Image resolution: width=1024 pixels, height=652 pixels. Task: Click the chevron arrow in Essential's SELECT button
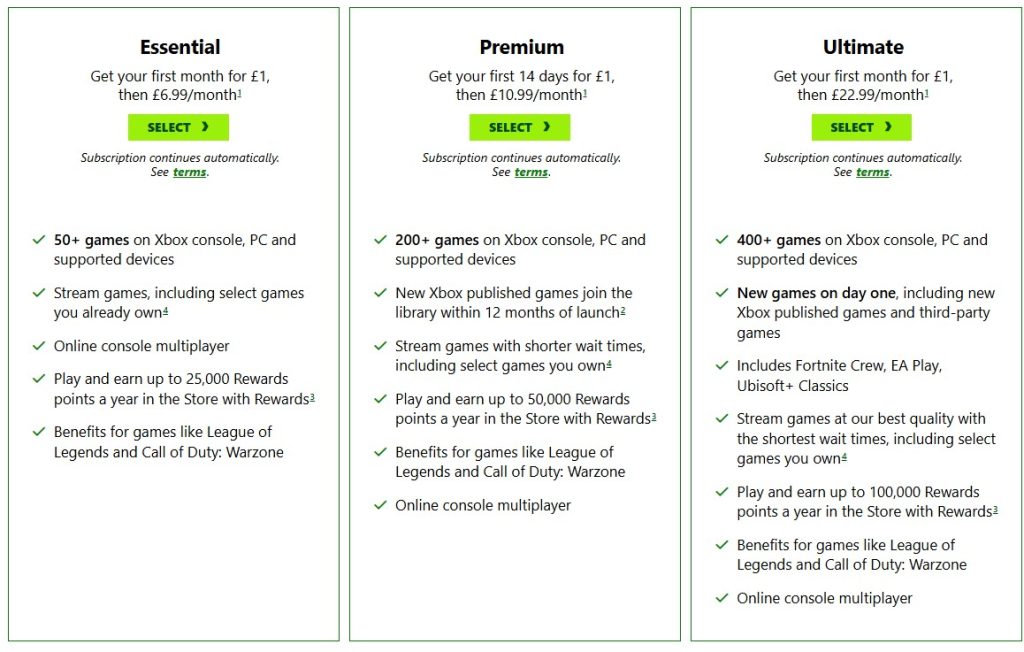[x=203, y=127]
